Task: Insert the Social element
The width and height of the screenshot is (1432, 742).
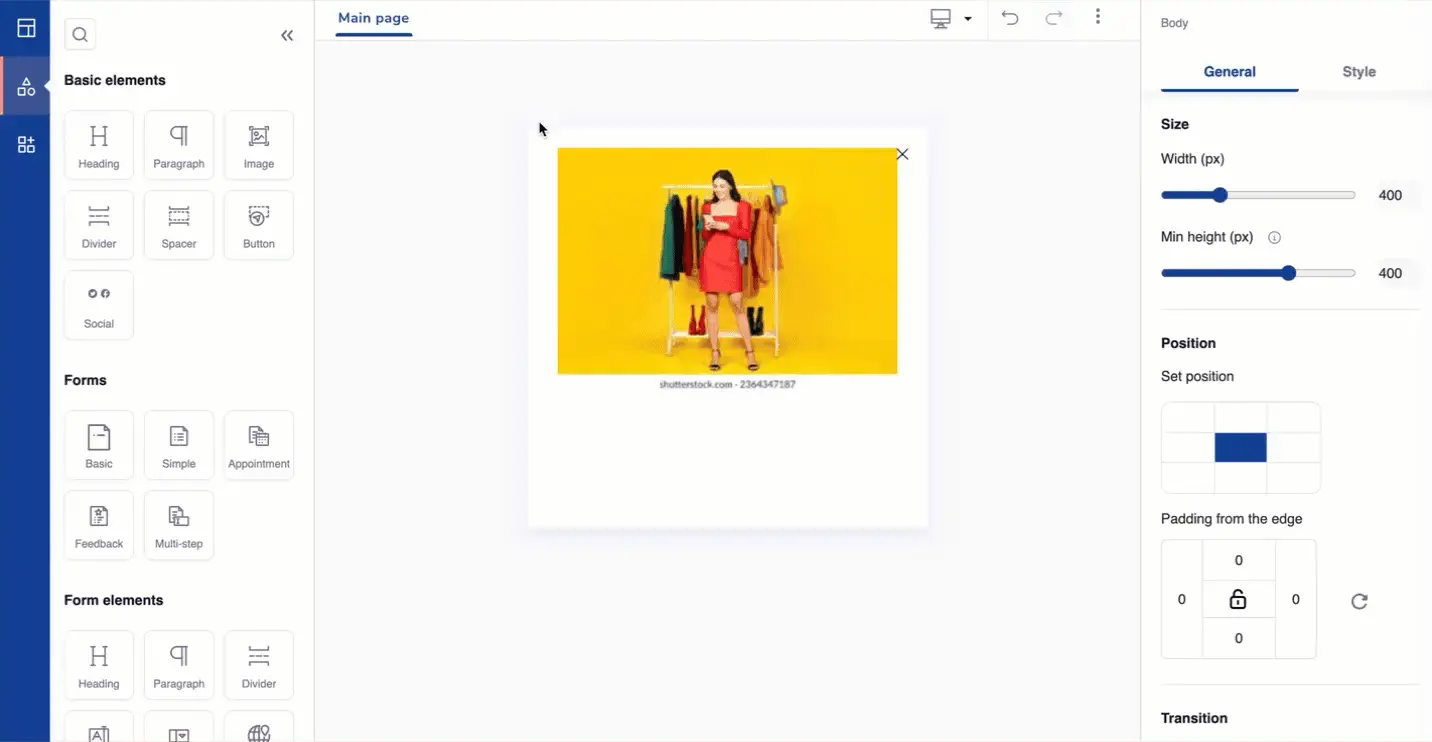Action: pos(99,305)
